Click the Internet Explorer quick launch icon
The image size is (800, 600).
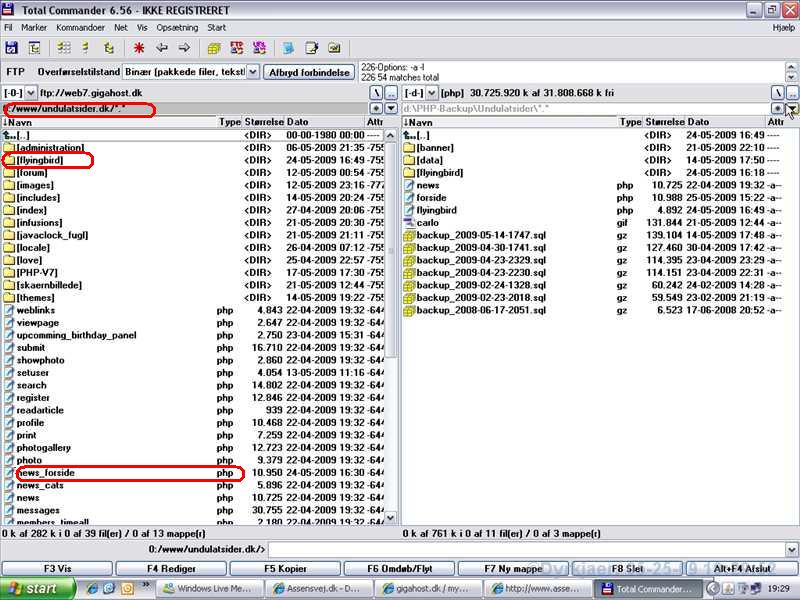[x=92, y=588]
